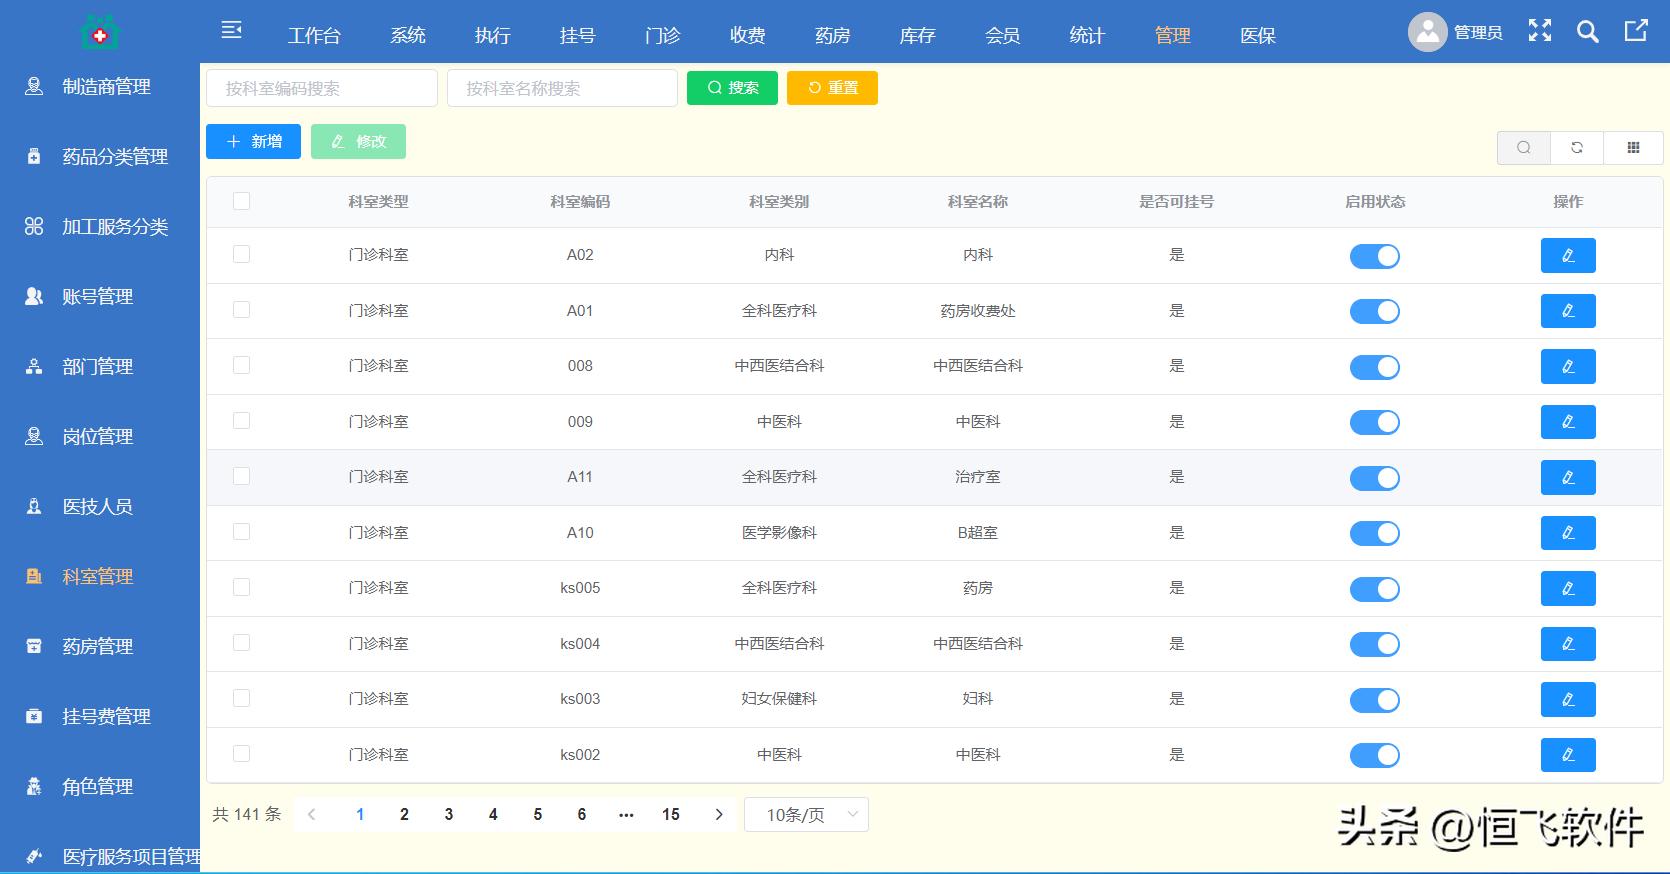Jump ahead using pagination ellipsis

(626, 815)
